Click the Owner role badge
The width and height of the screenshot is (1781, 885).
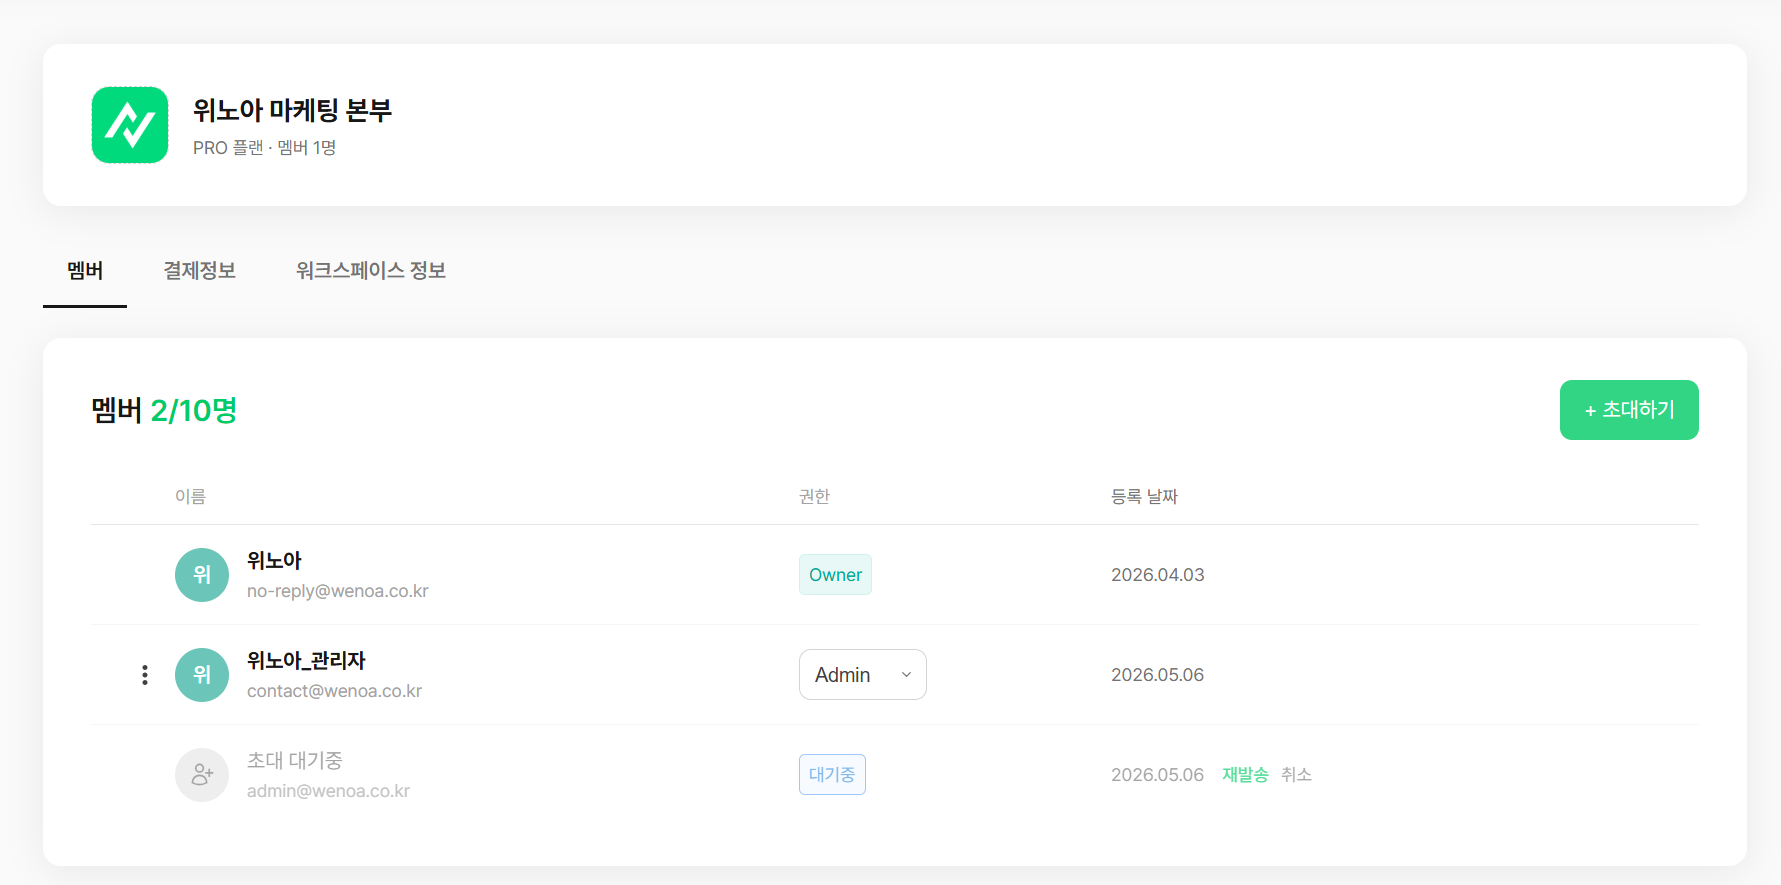point(835,575)
